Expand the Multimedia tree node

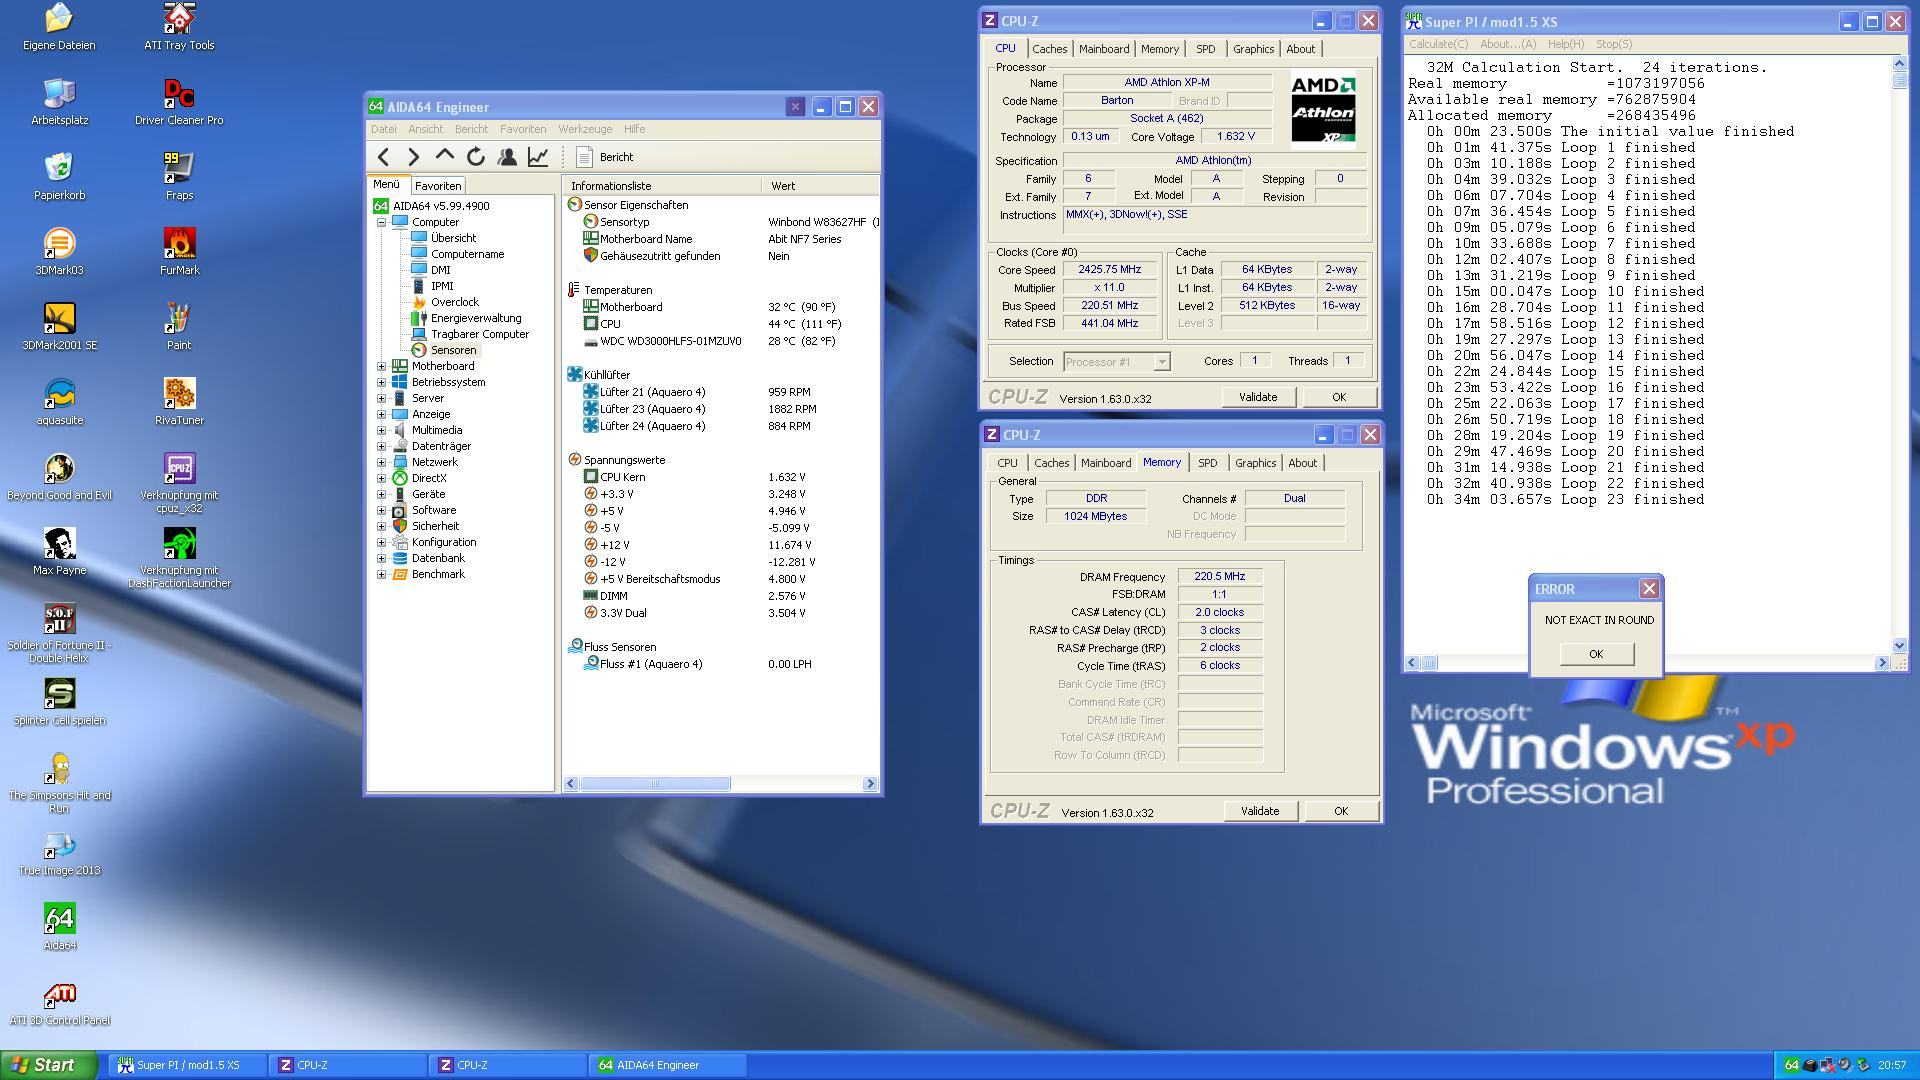pyautogui.click(x=381, y=430)
